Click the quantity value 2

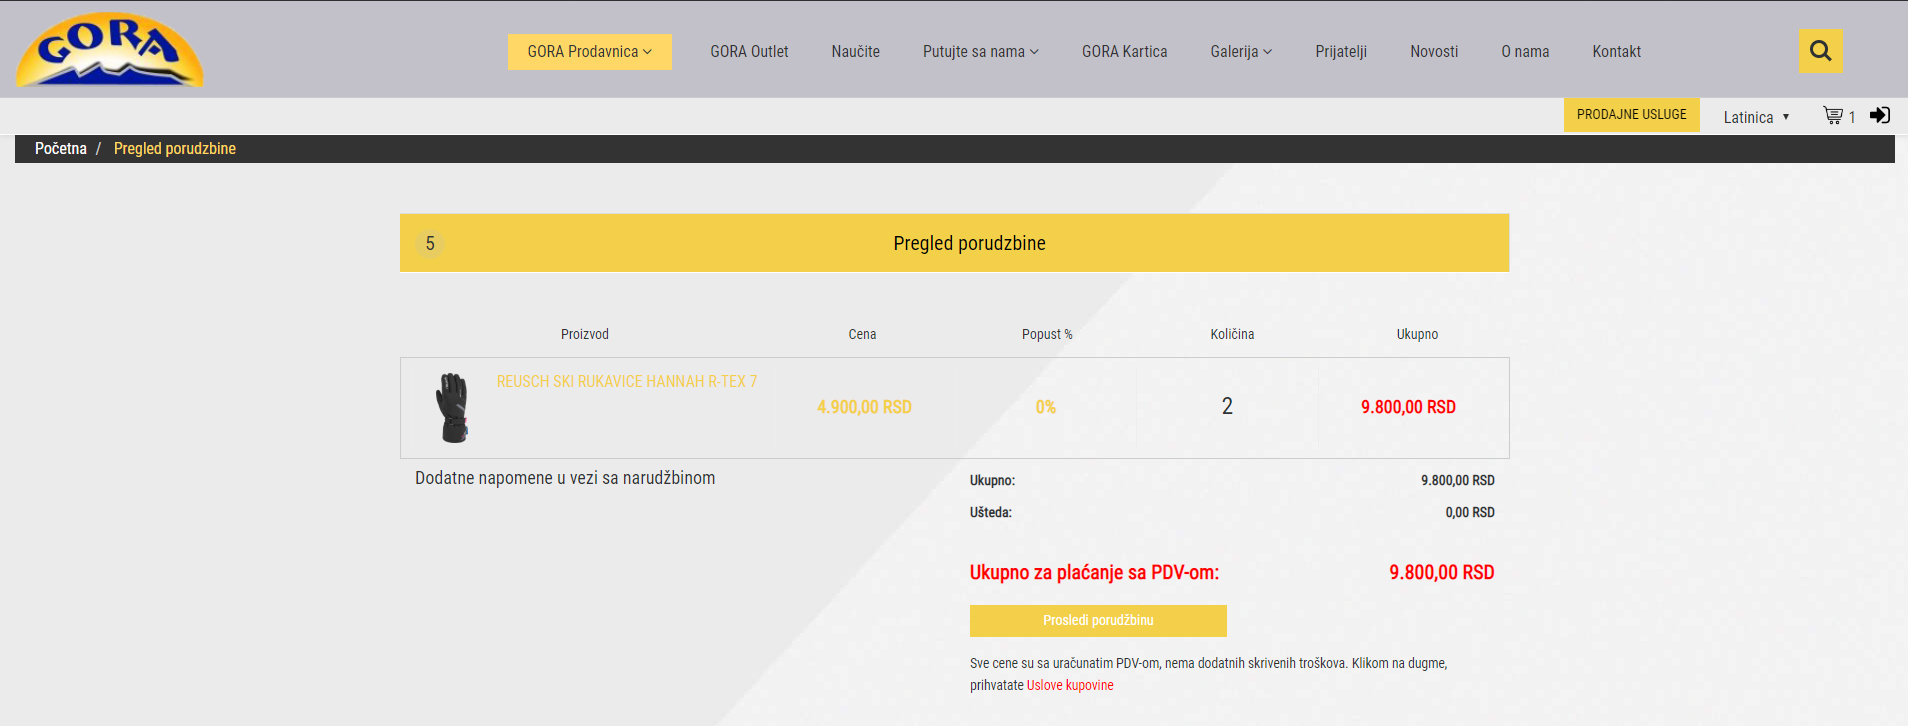click(1227, 406)
